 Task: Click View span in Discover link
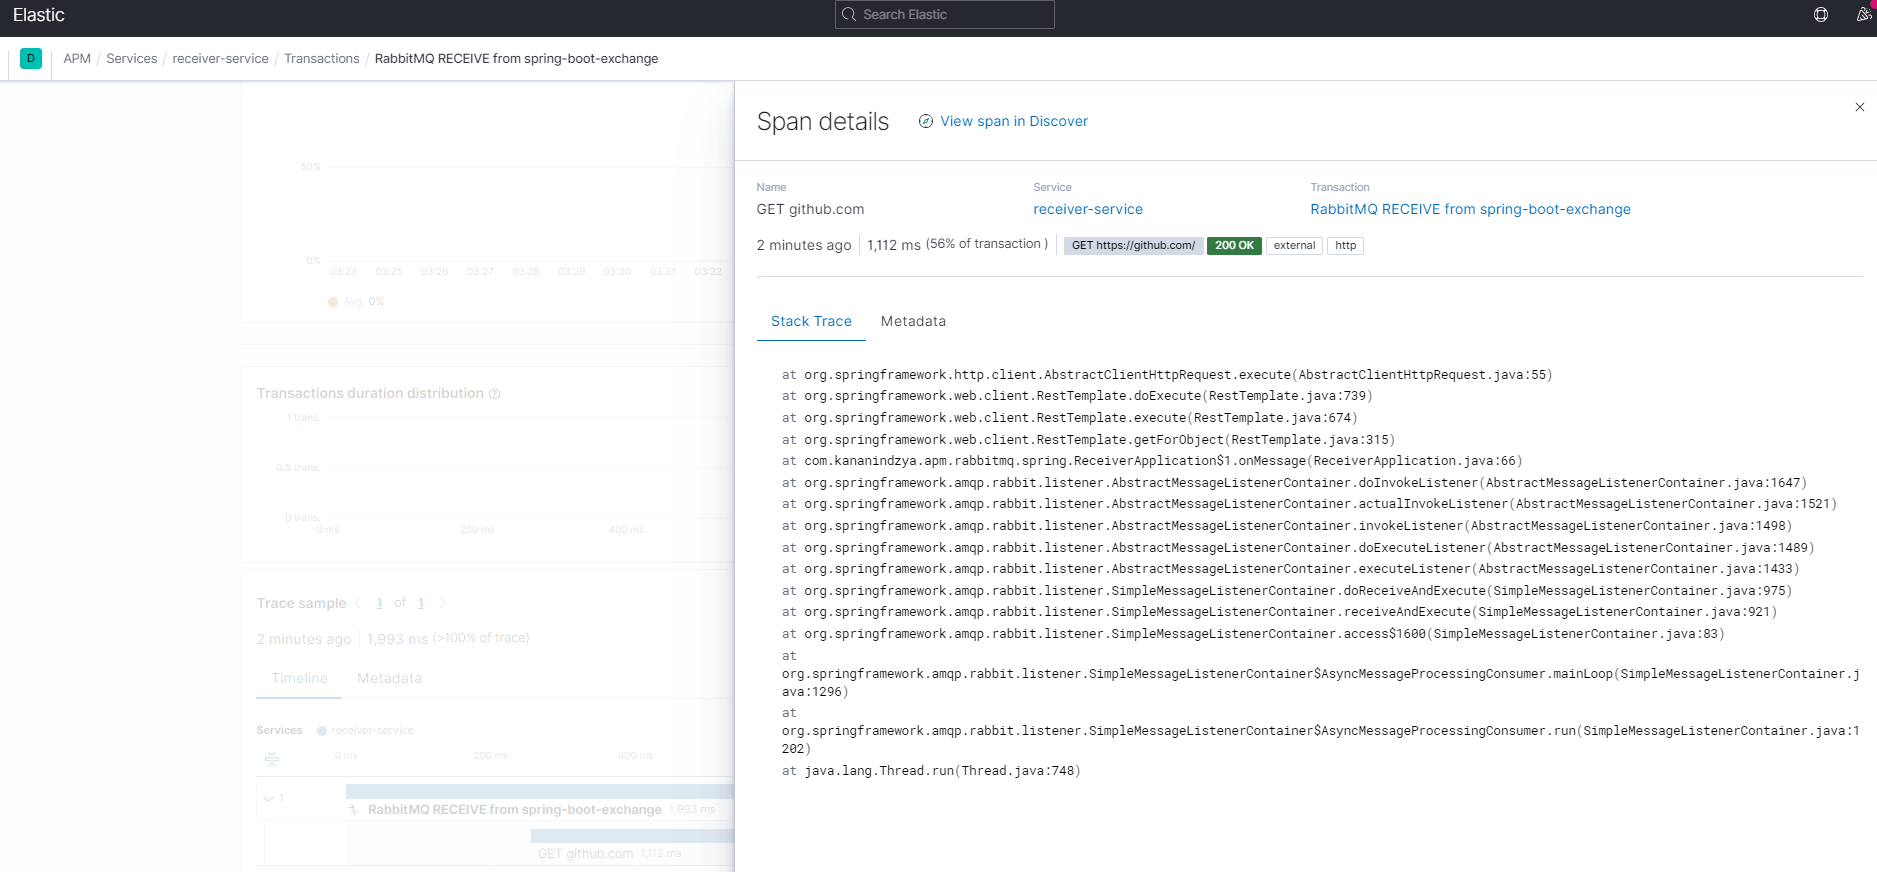tap(1014, 121)
